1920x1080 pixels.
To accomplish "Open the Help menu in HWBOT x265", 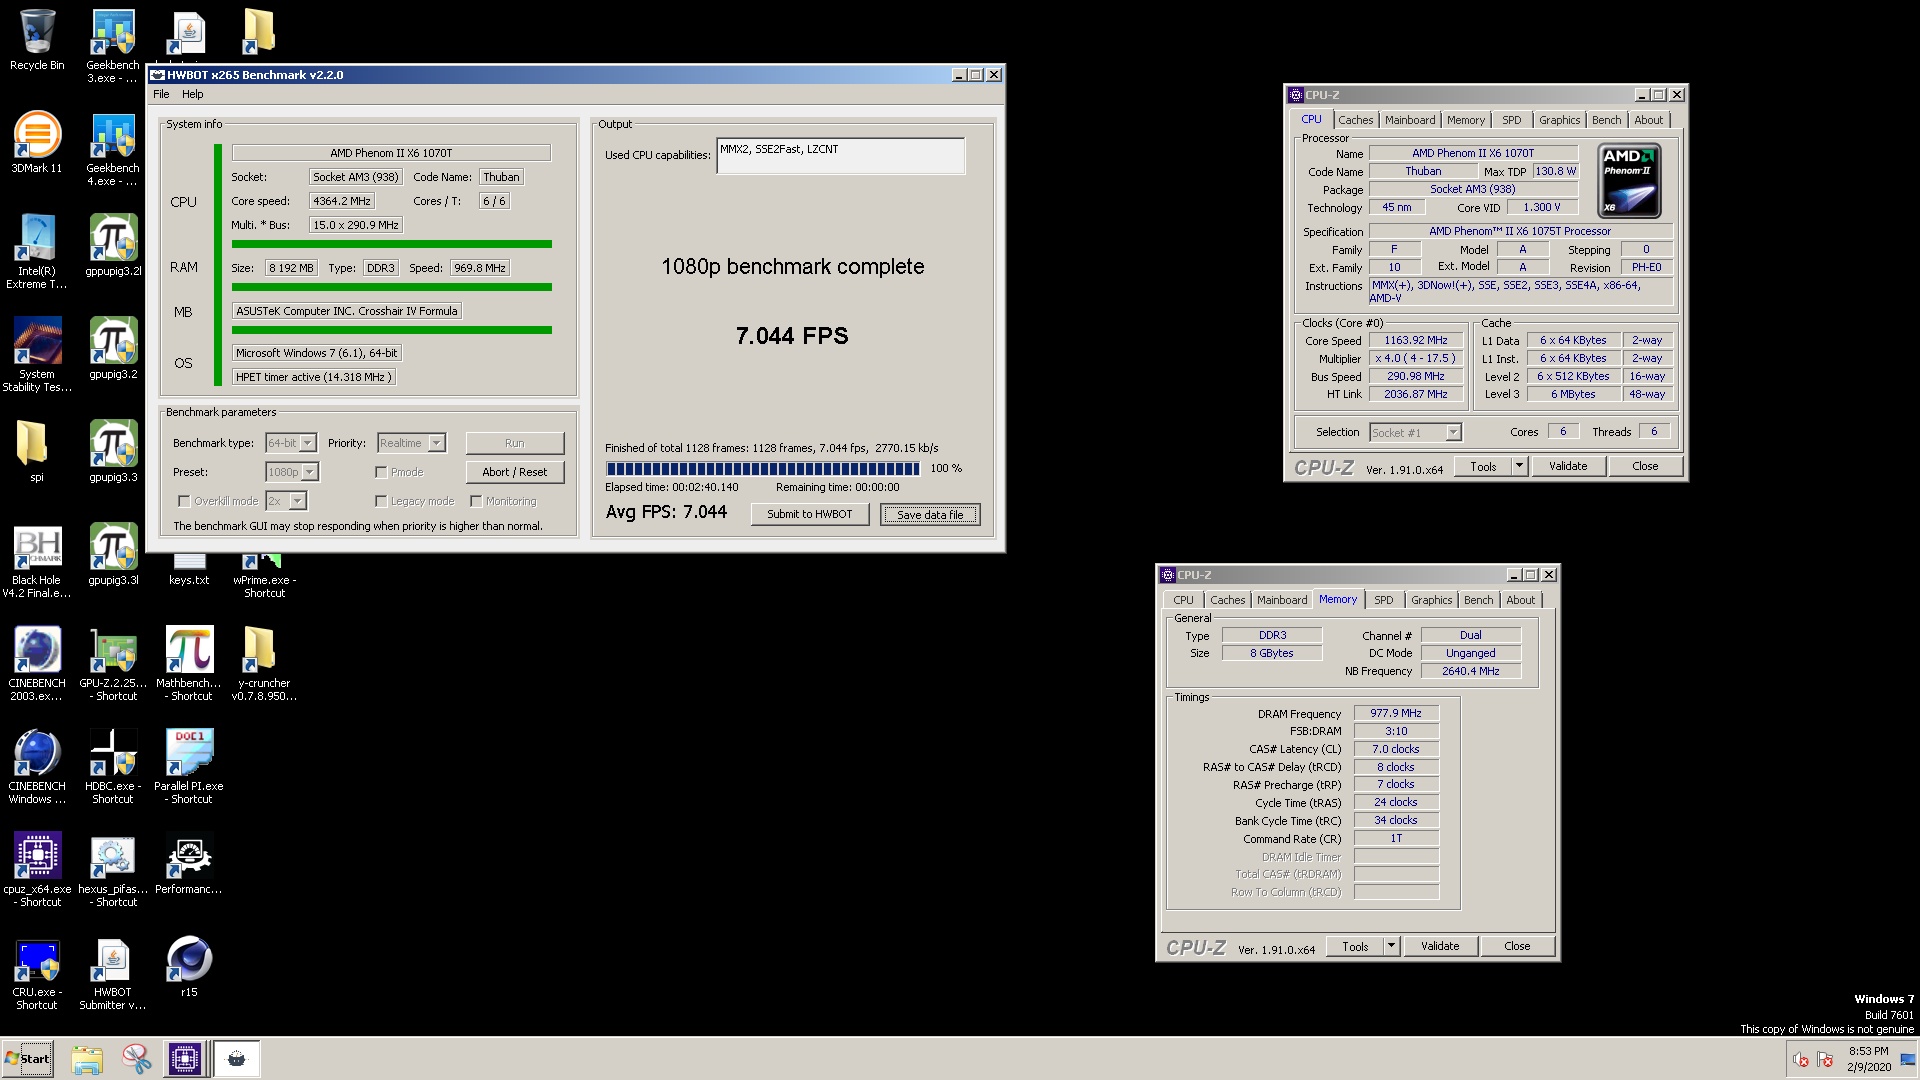I will [x=192, y=94].
